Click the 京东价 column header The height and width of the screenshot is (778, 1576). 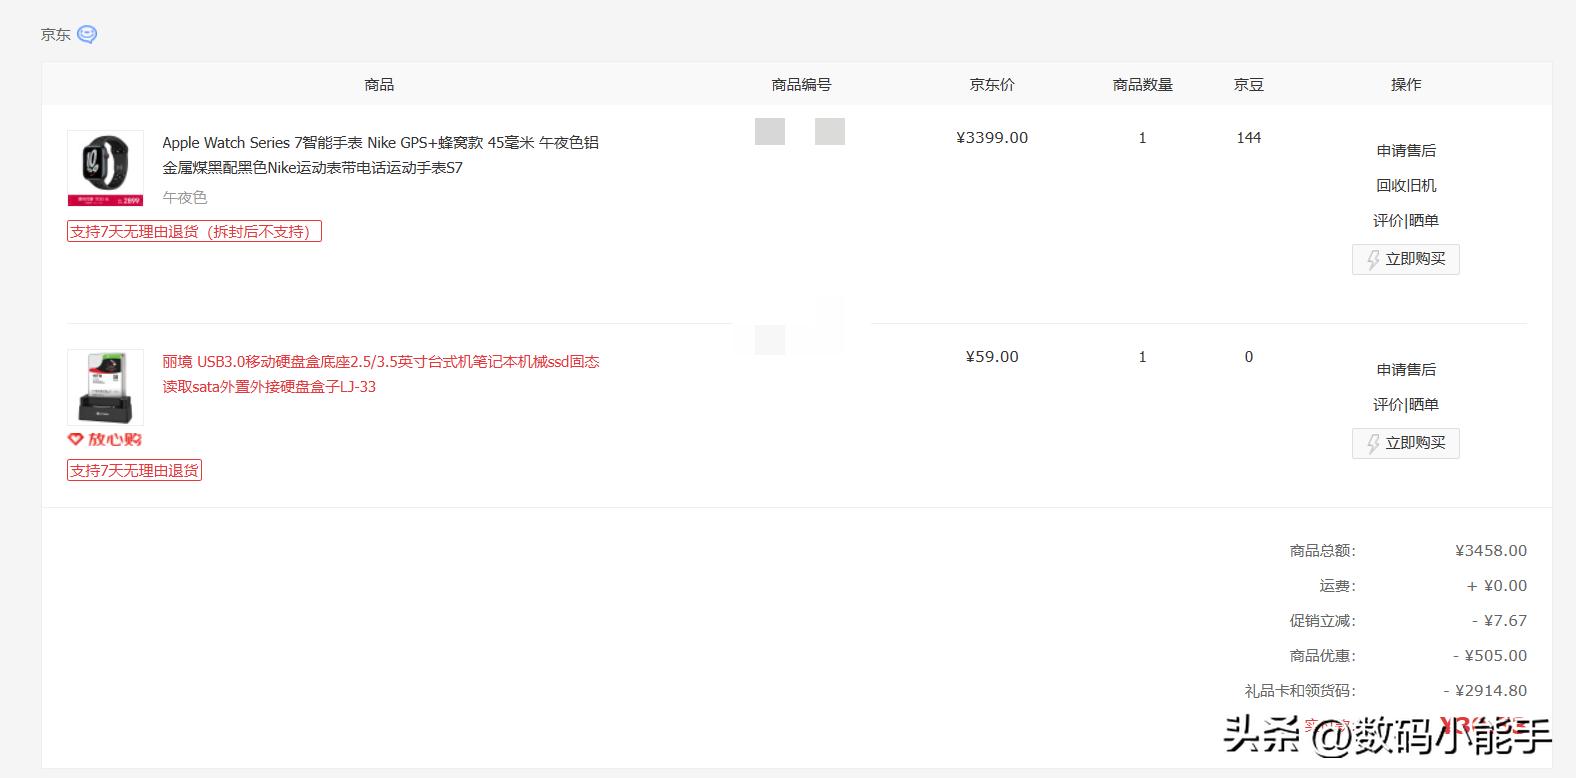[992, 85]
